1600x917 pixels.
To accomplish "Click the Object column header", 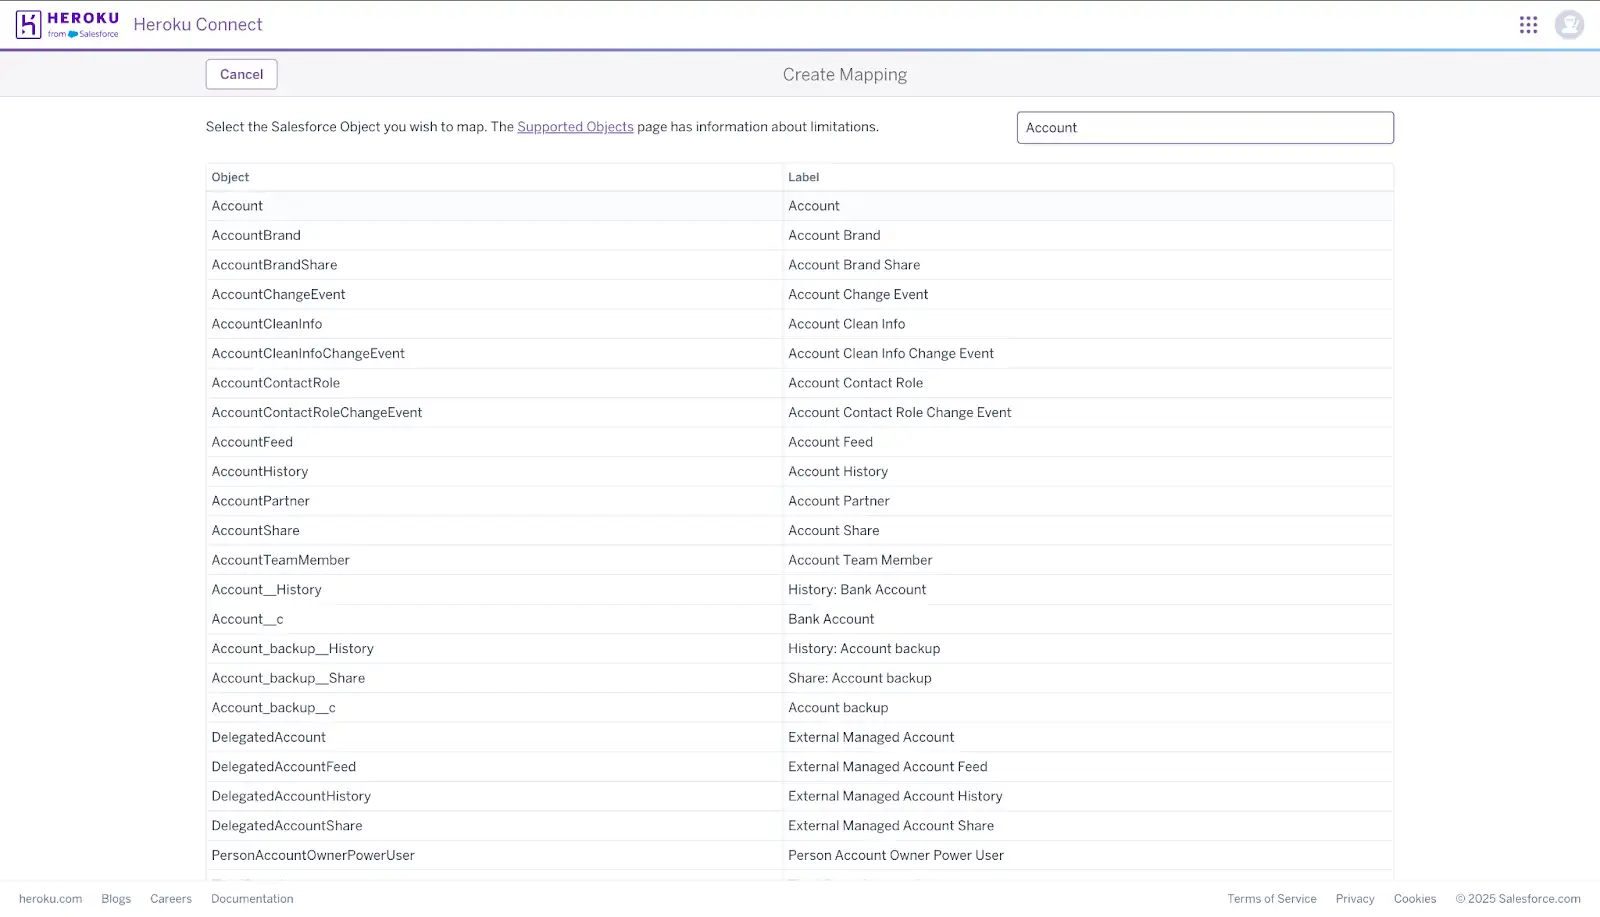I will 230,176.
